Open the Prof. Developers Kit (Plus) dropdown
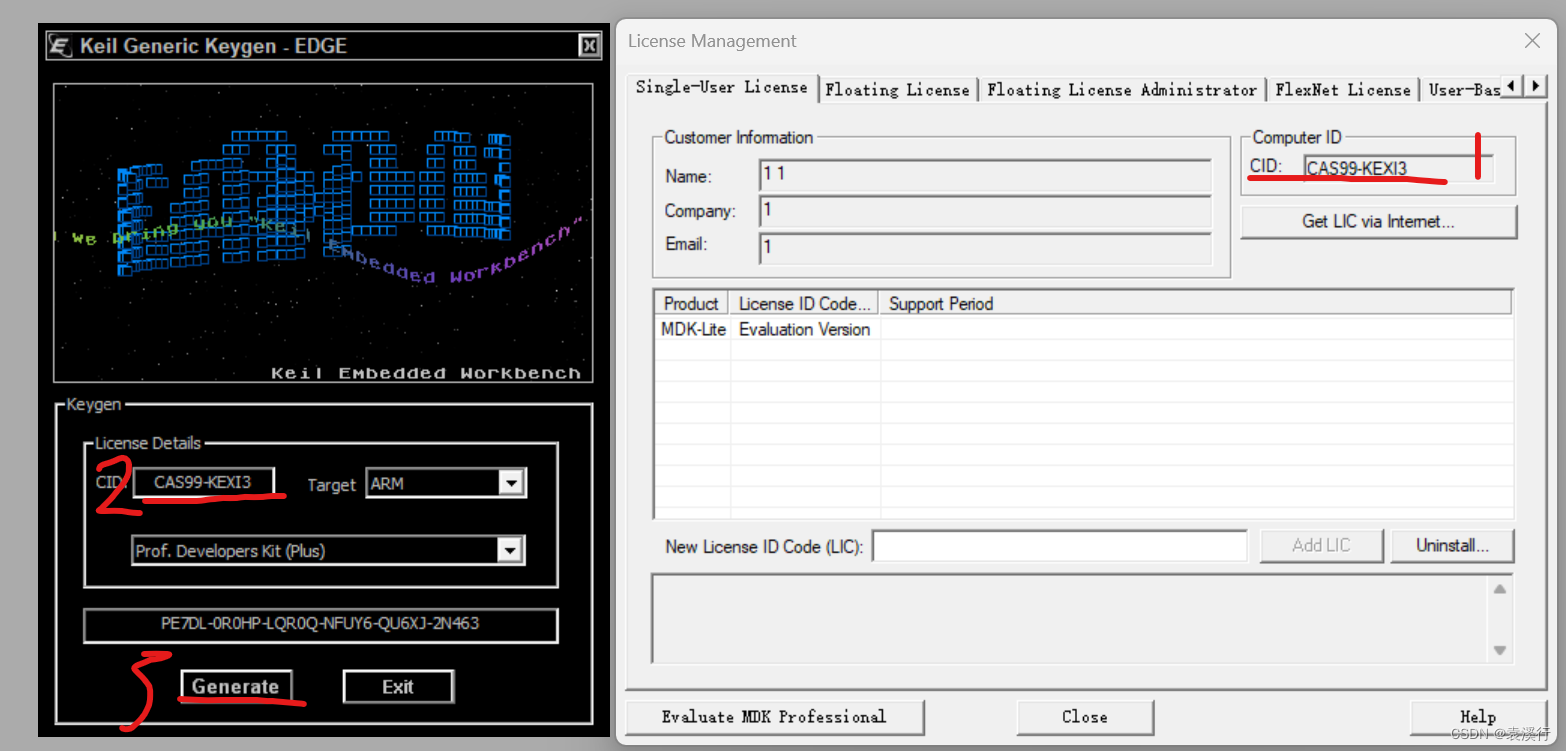Image resolution: width=1566 pixels, height=751 pixels. 510,550
